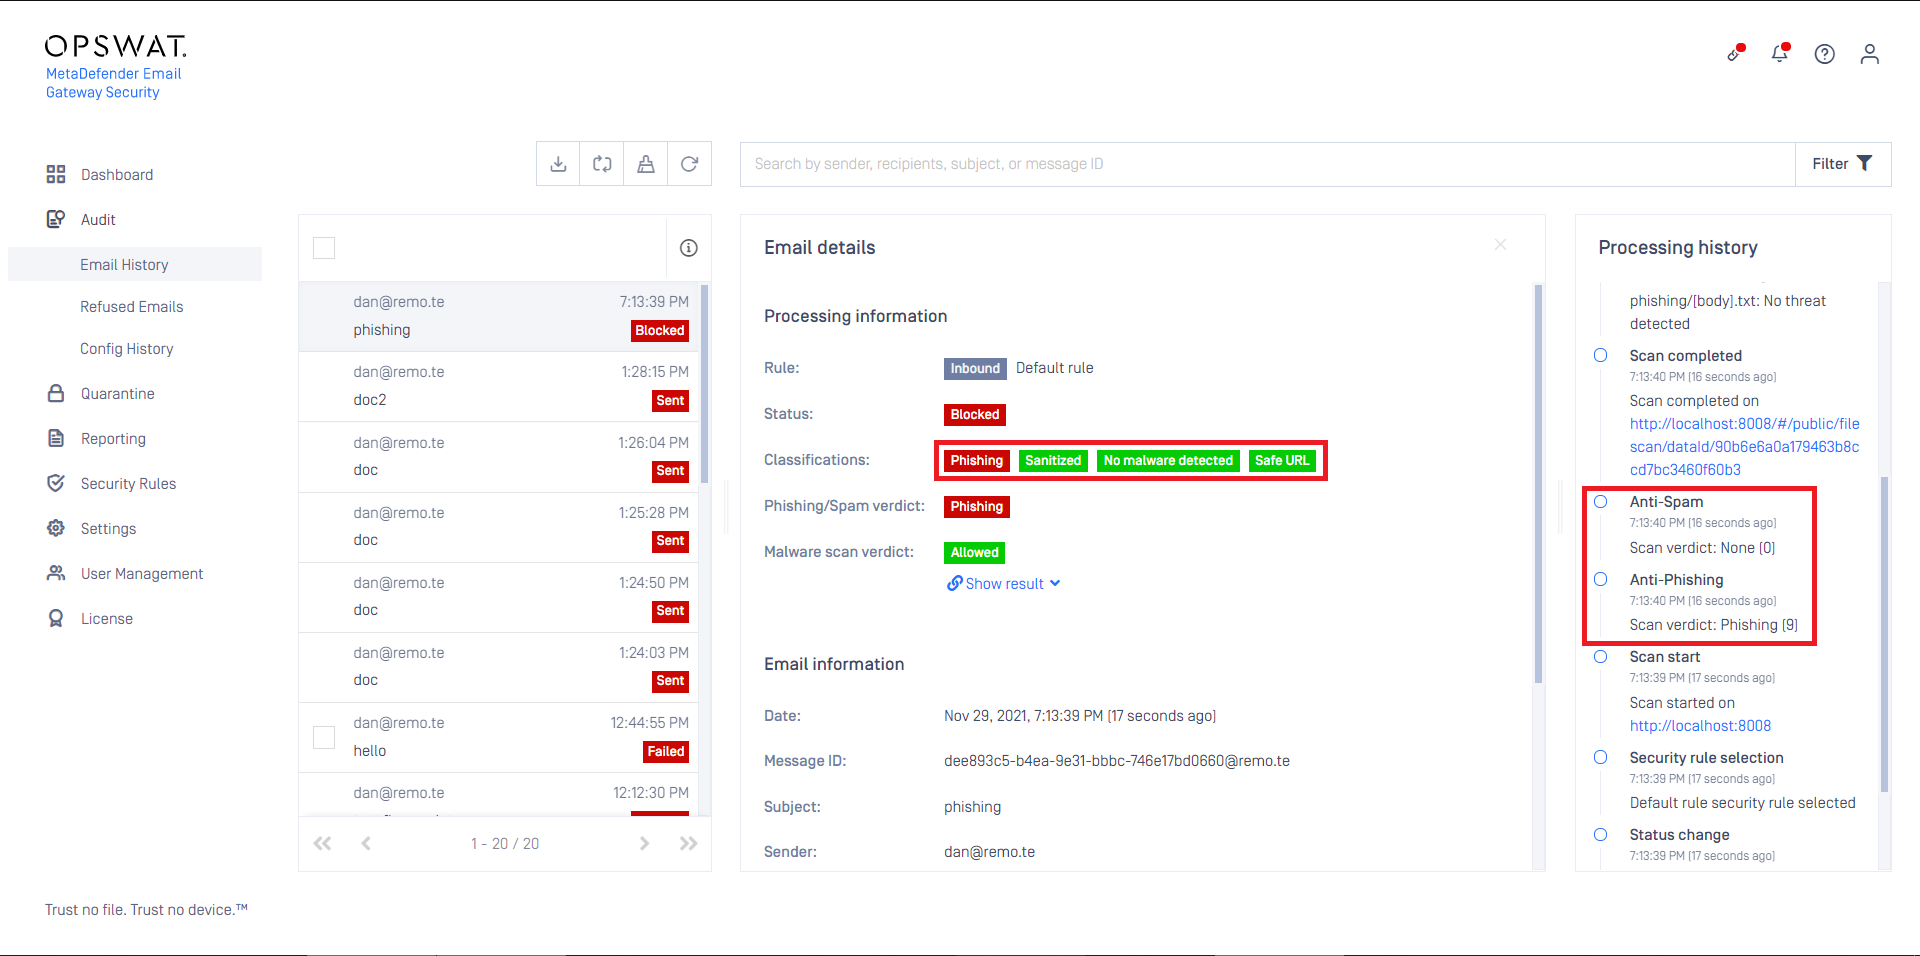
Task: Select the hello email marked Failed
Action: [x=498, y=737]
